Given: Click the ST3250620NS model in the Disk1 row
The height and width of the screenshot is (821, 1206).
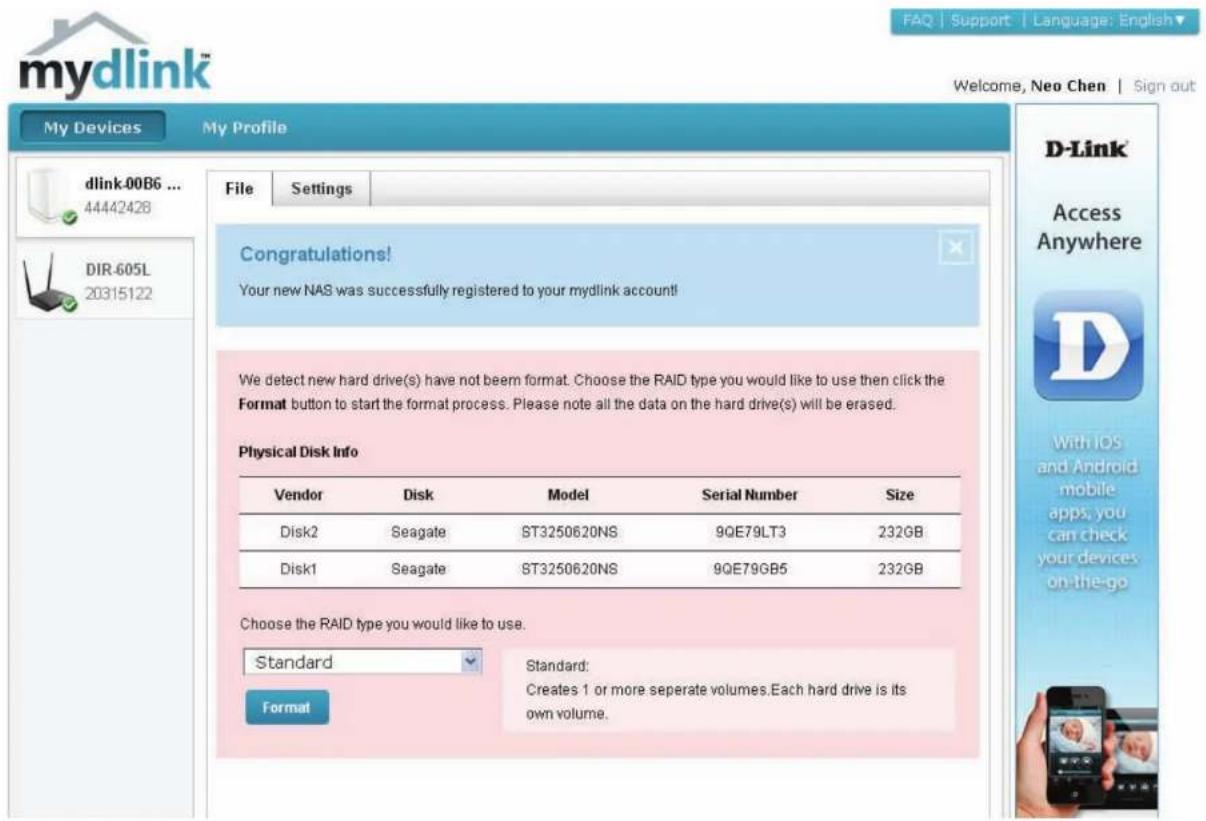Looking at the screenshot, I should coord(568,569).
